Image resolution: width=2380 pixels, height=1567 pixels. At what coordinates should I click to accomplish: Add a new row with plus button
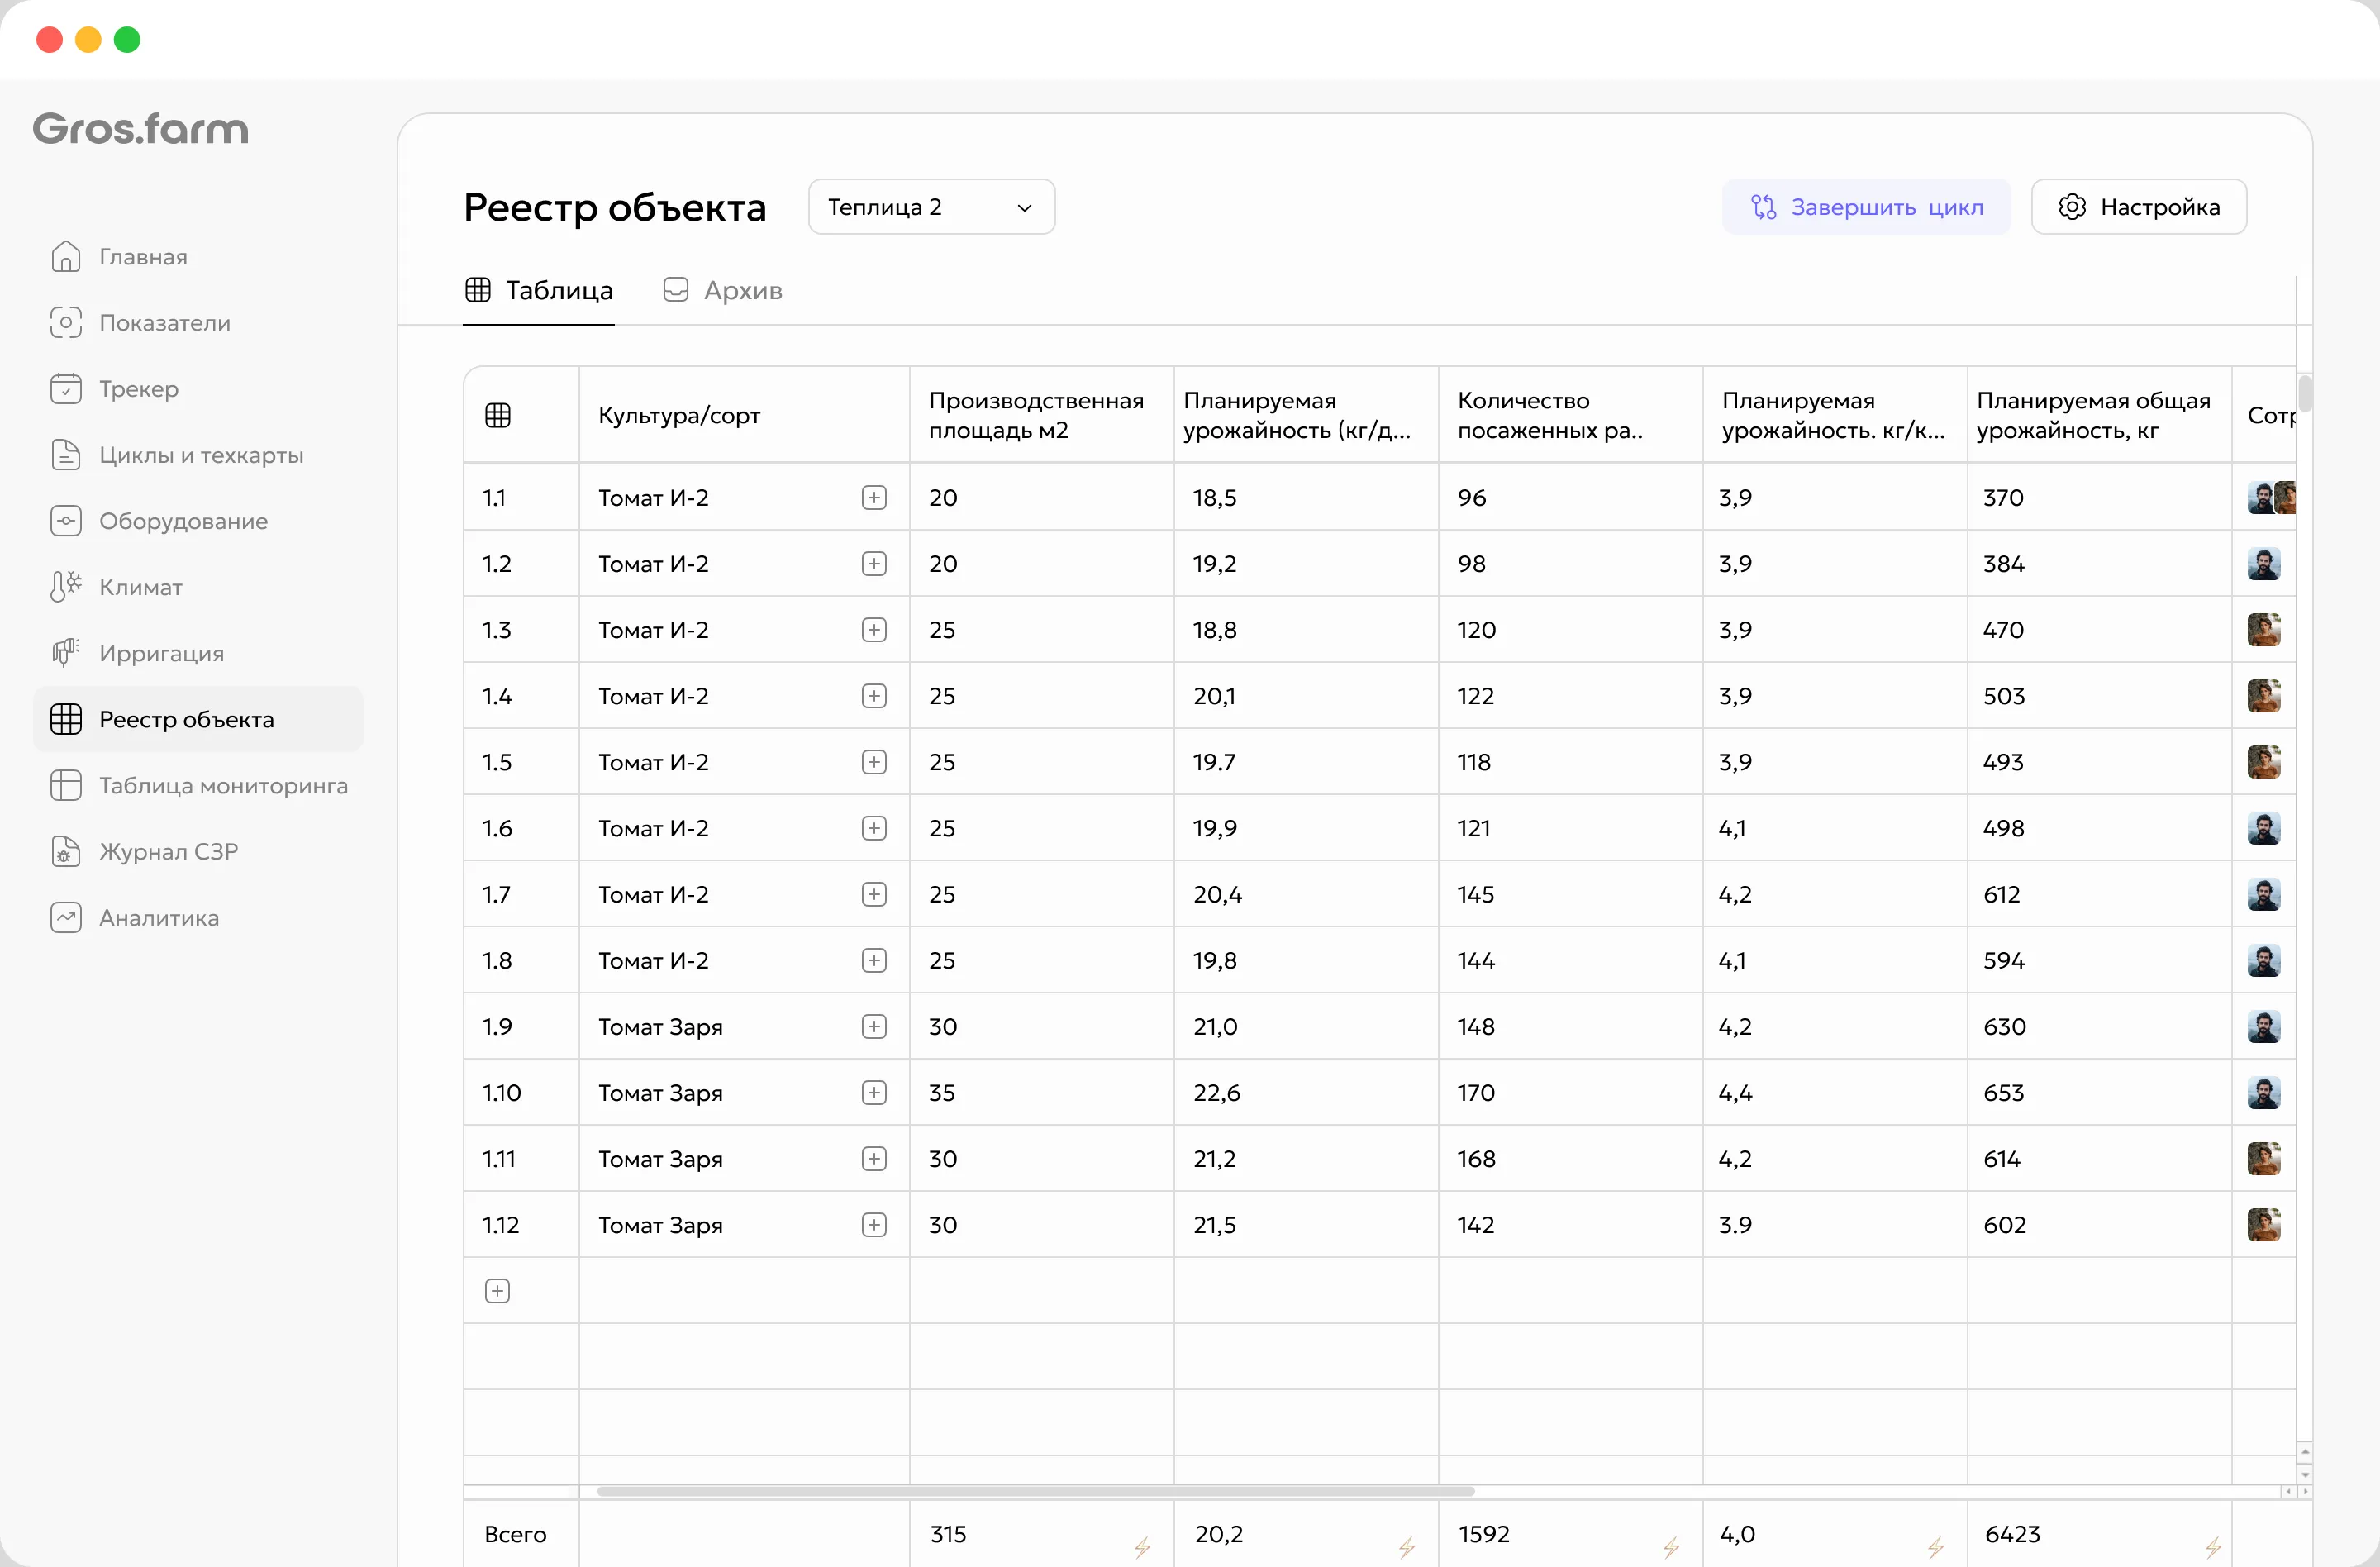[497, 1290]
